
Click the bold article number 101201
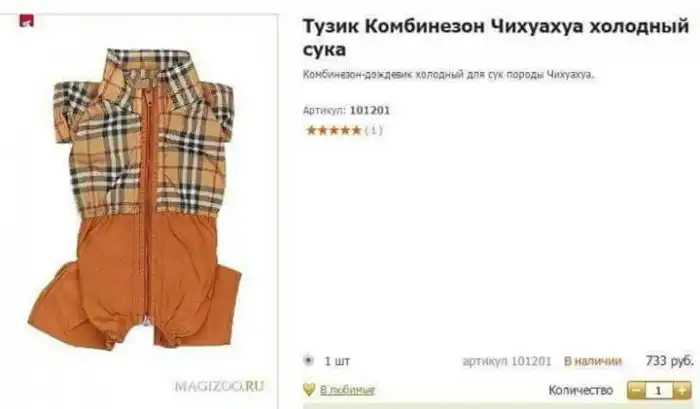coord(370,110)
